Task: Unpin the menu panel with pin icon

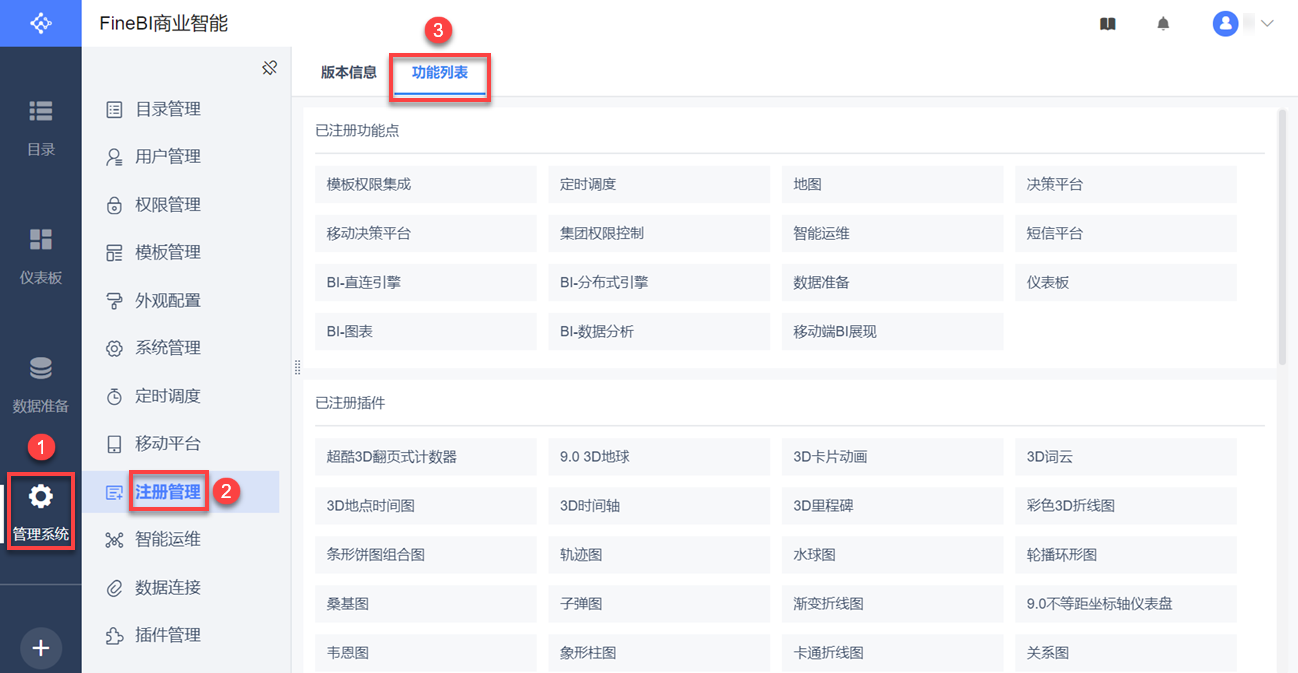Action: pos(269,68)
